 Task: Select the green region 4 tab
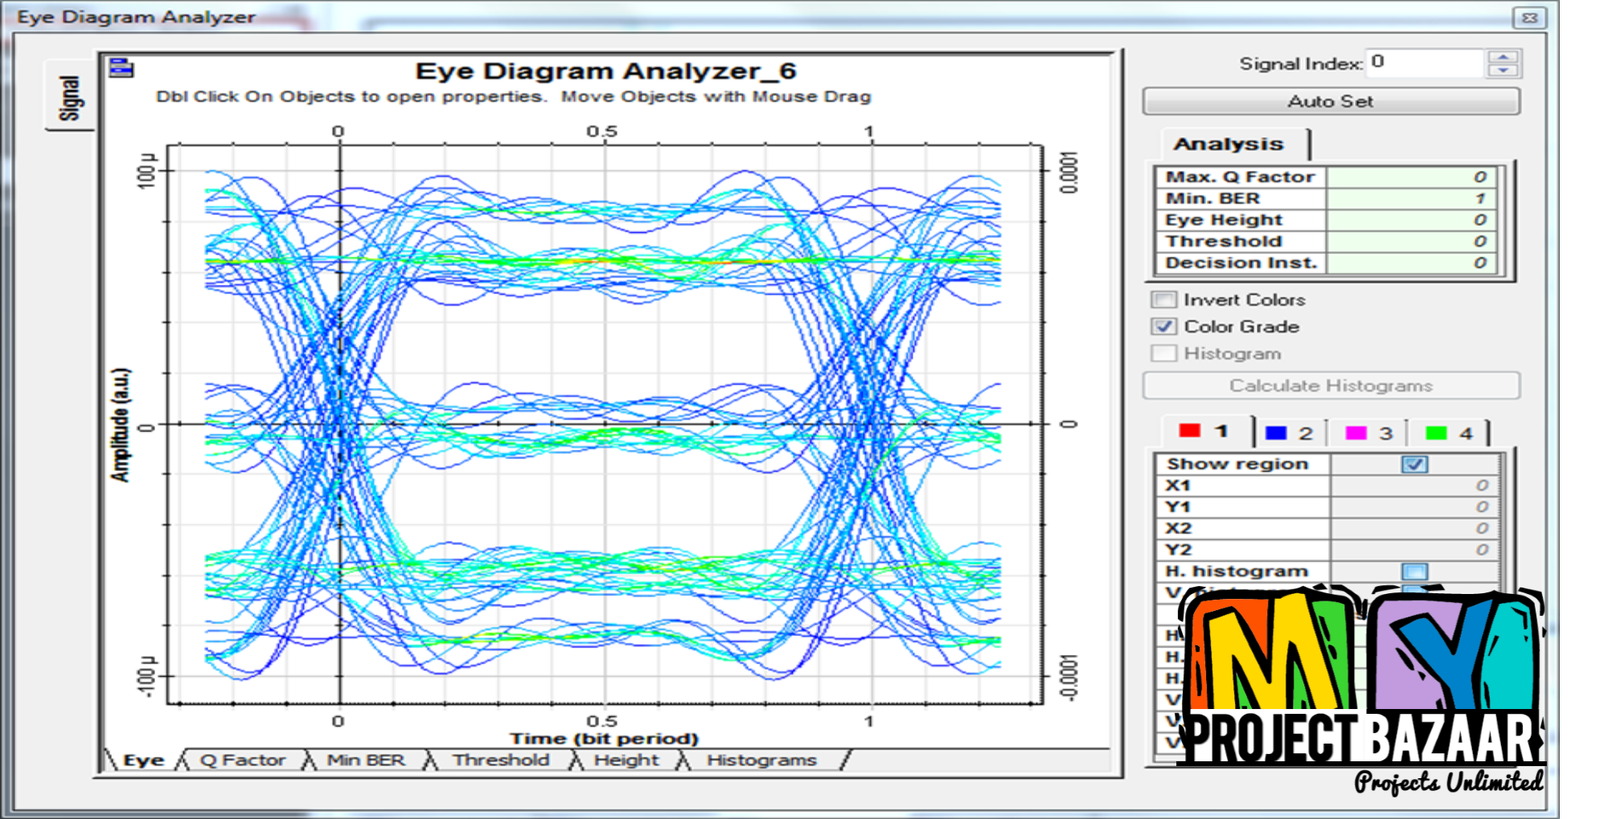1449,433
